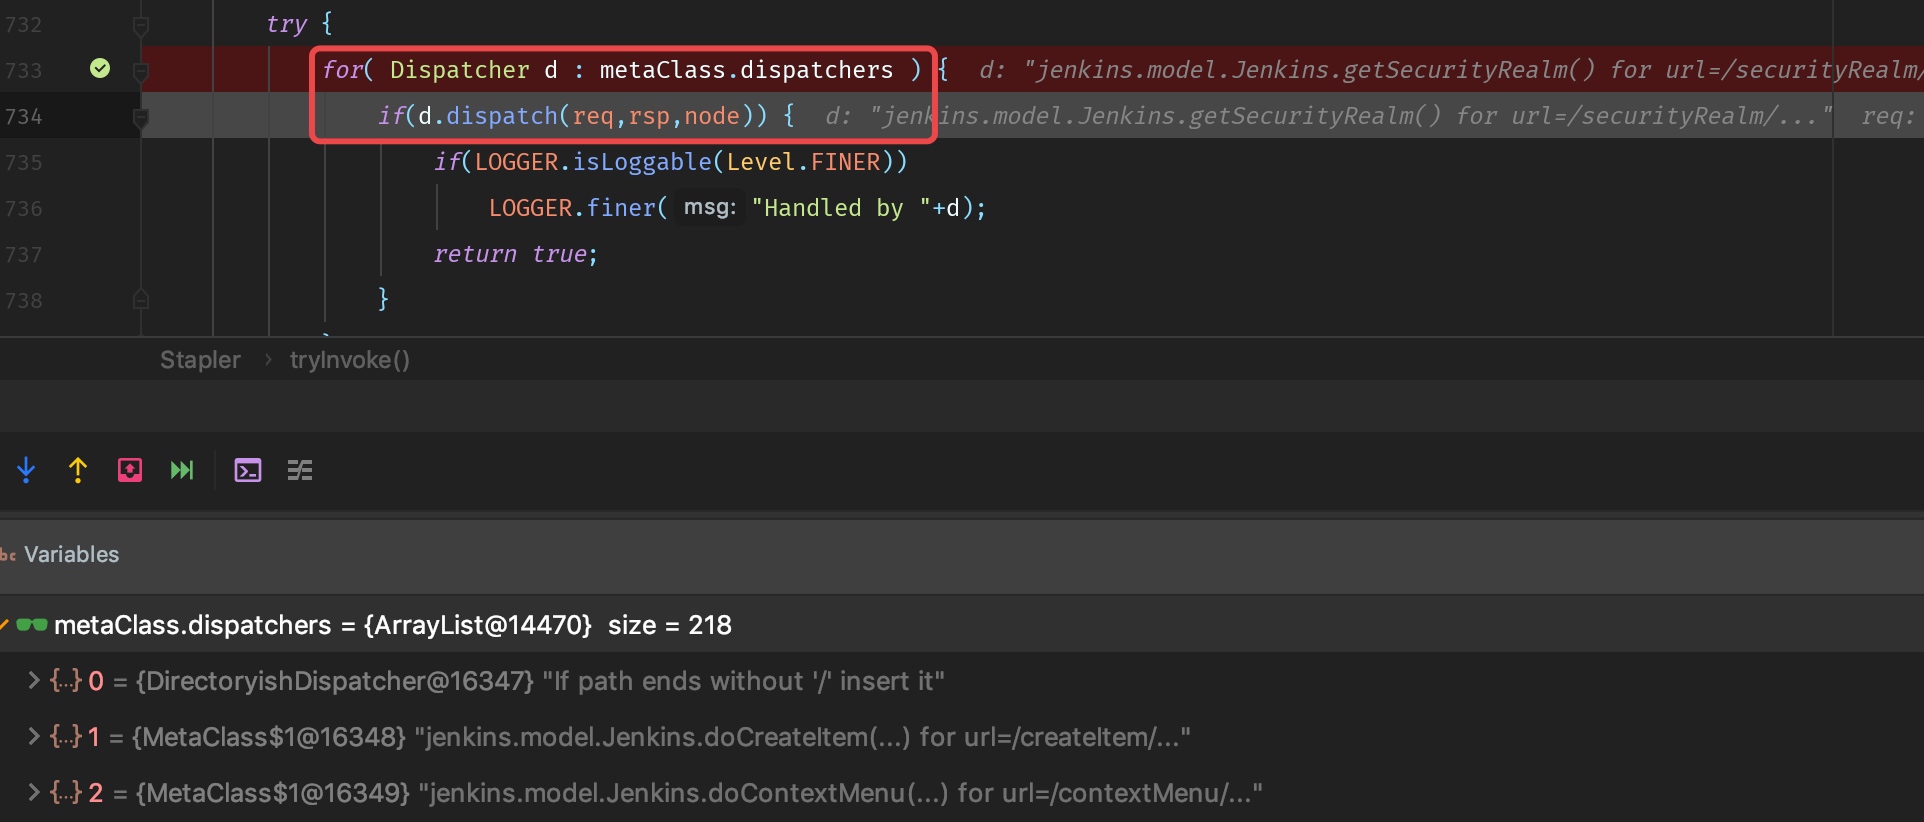Expand dispatcher entry 1 doCreateItem

coord(34,736)
